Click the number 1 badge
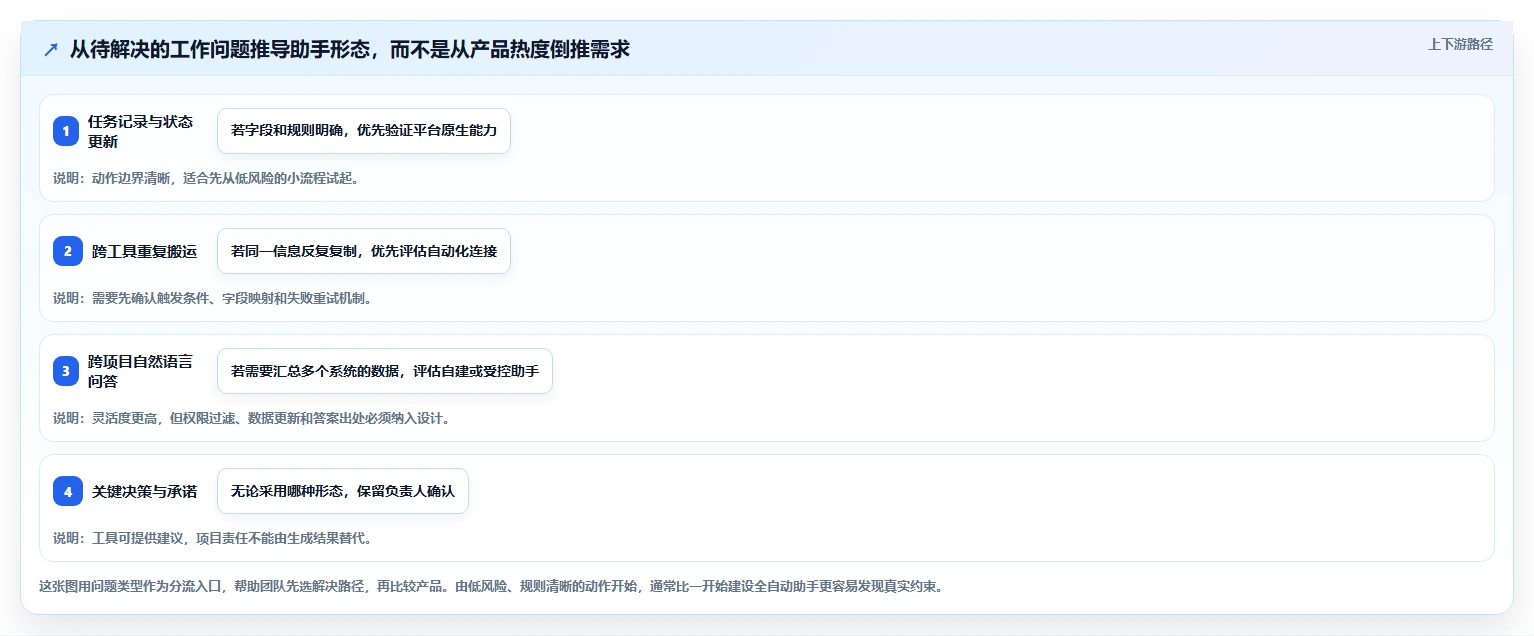This screenshot has height=636, width=1534. (x=66, y=131)
